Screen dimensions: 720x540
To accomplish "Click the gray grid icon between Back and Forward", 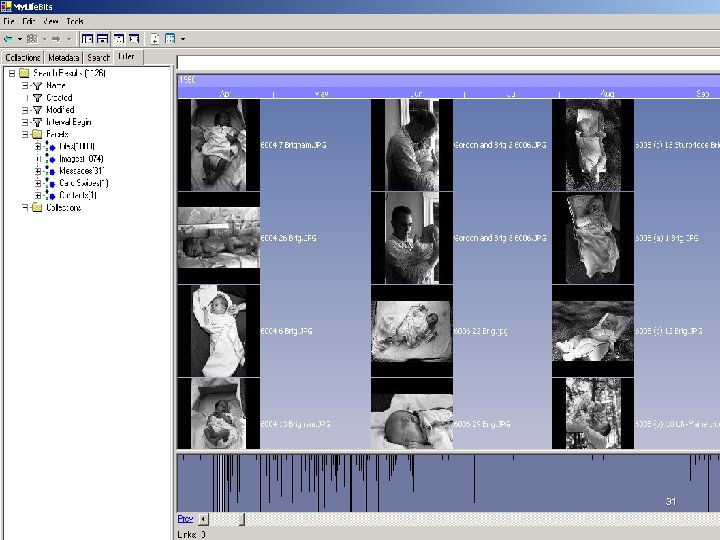I will 32,39.
